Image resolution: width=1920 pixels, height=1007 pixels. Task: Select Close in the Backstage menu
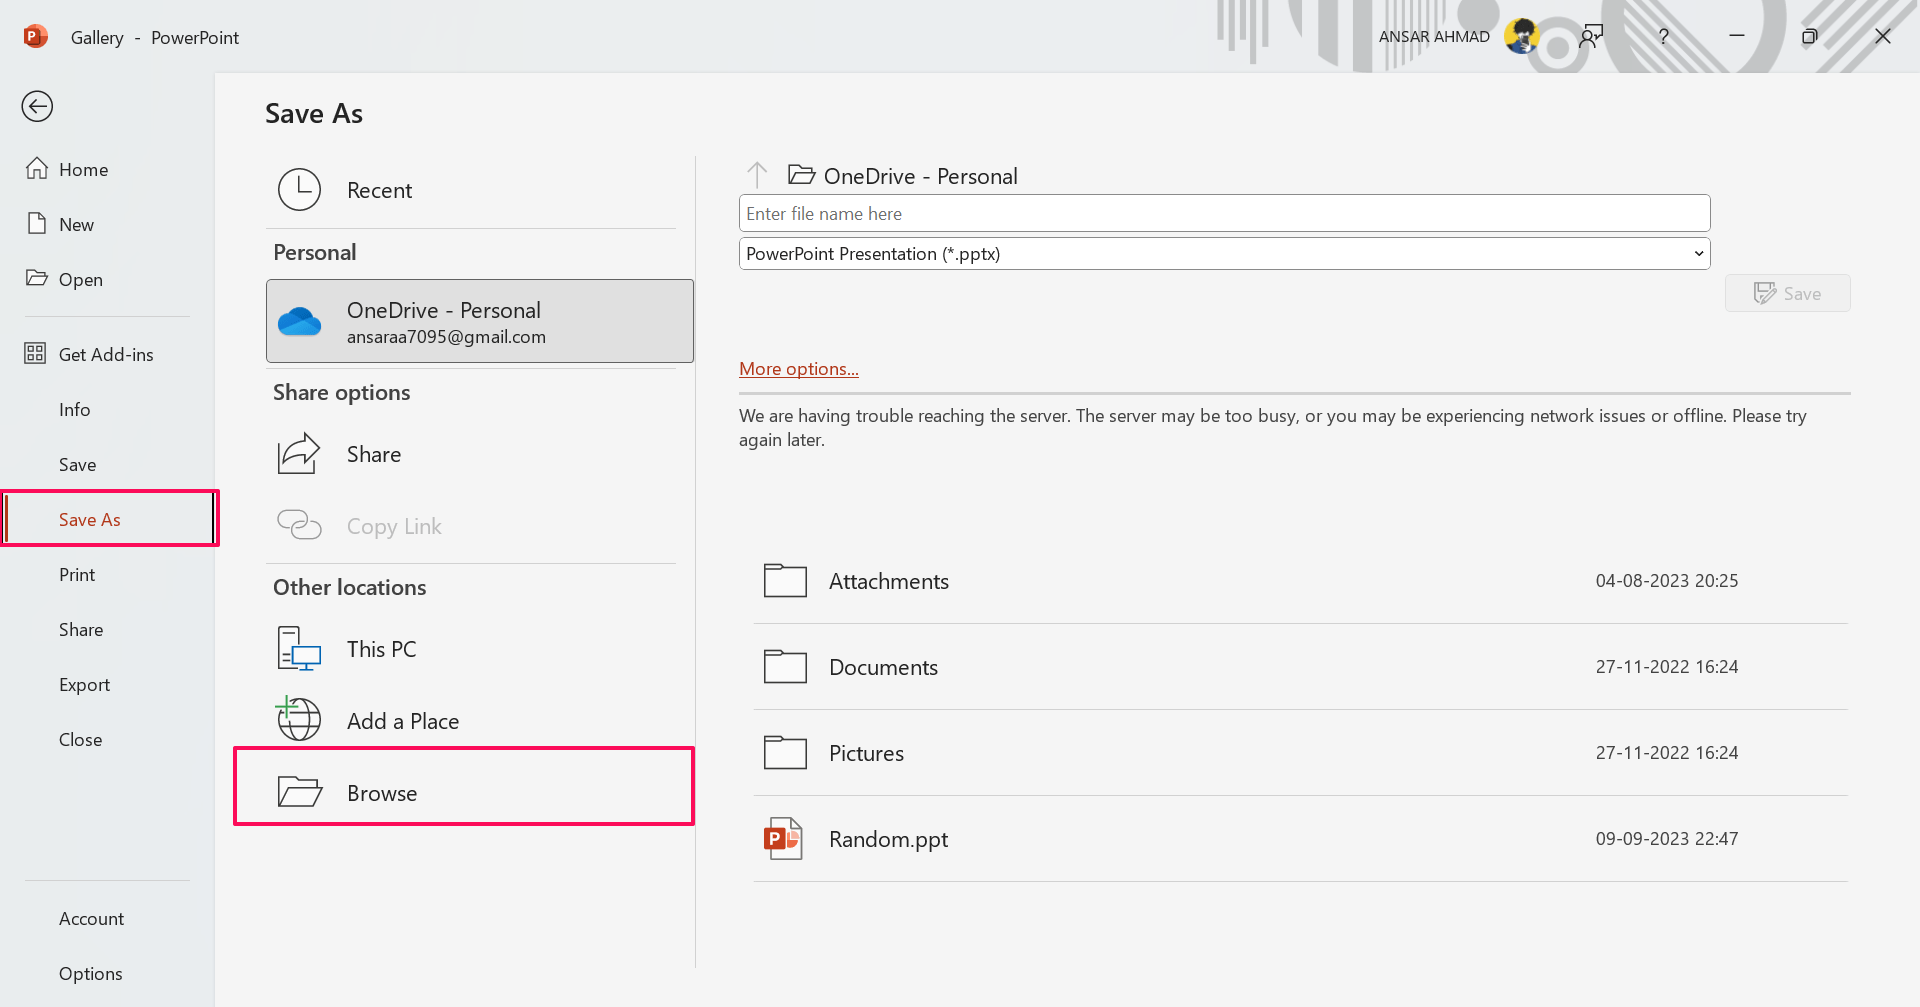[x=80, y=739]
